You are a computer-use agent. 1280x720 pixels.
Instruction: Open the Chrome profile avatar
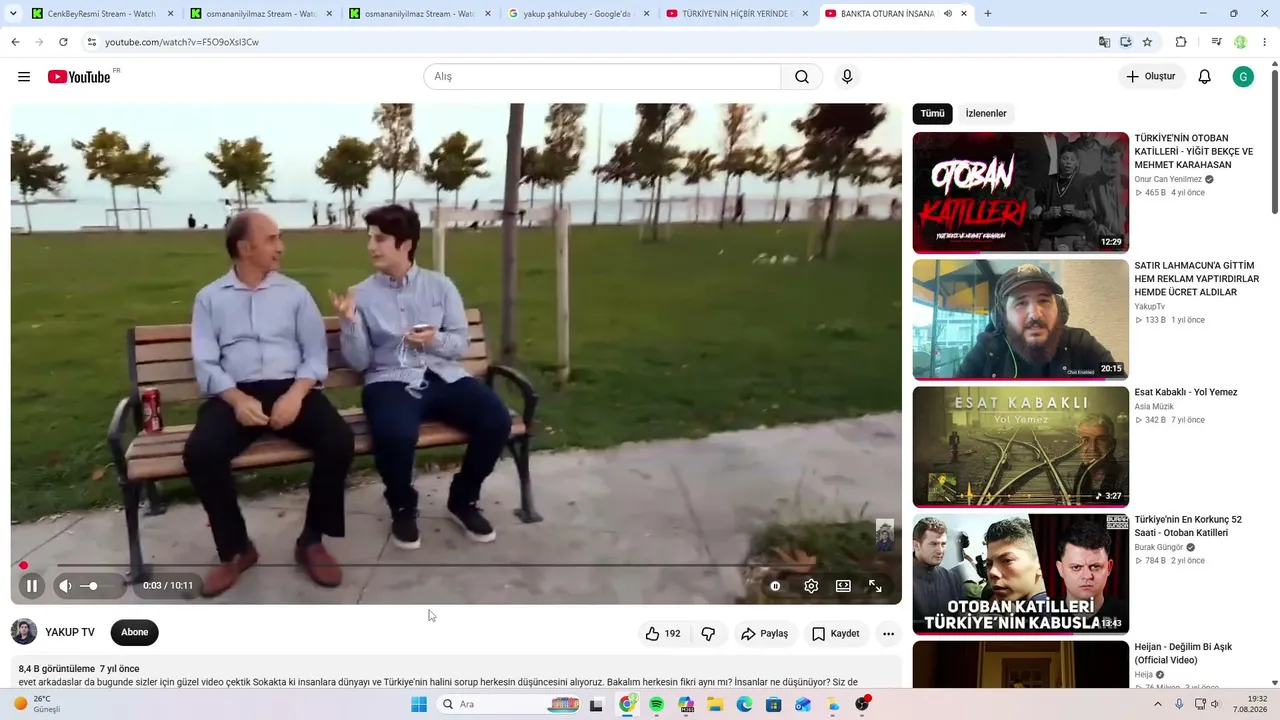1241,42
